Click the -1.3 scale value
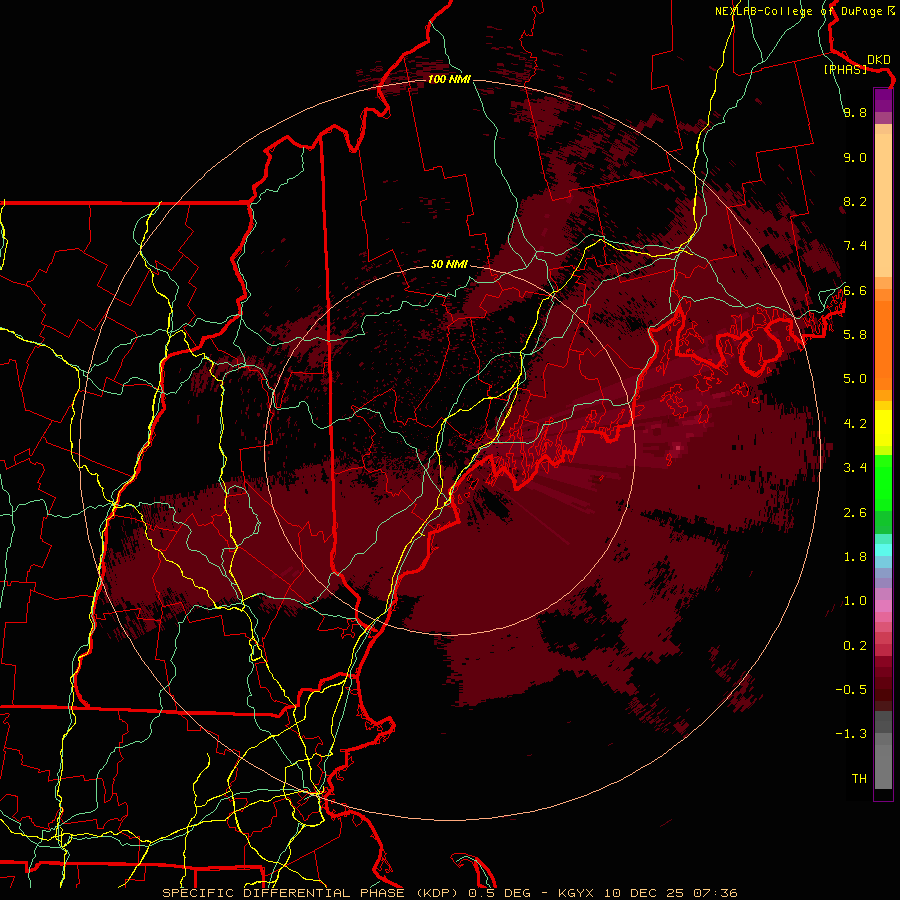The height and width of the screenshot is (900, 900). pos(851,734)
